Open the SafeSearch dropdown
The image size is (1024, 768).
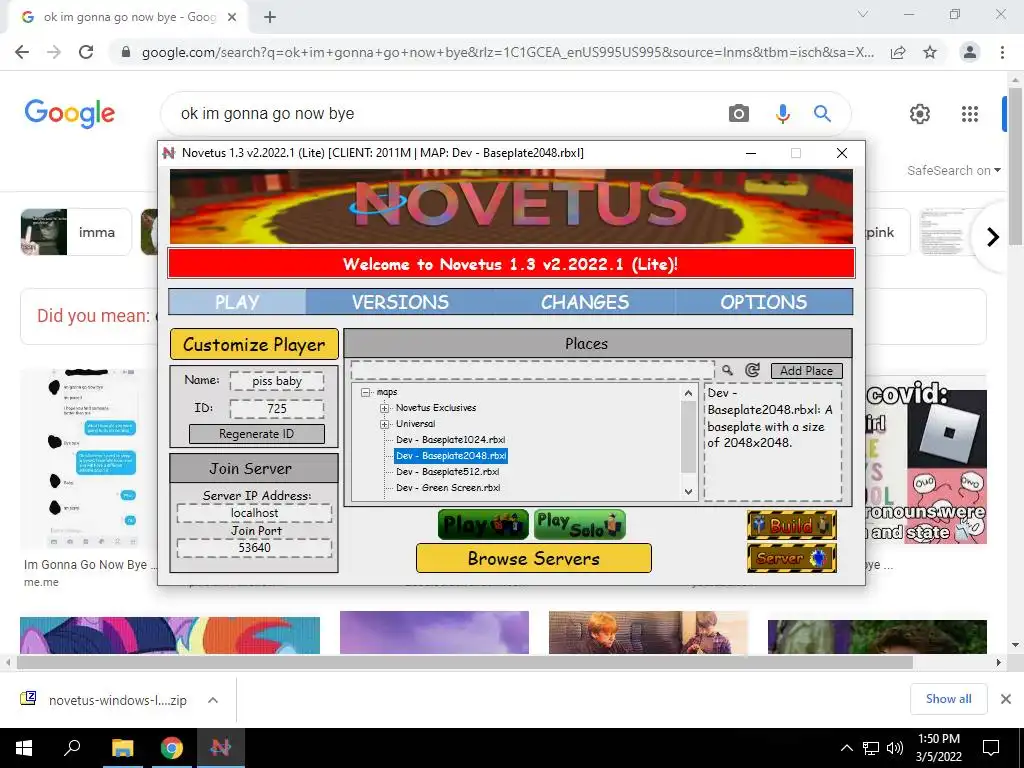pyautogui.click(x=953, y=170)
